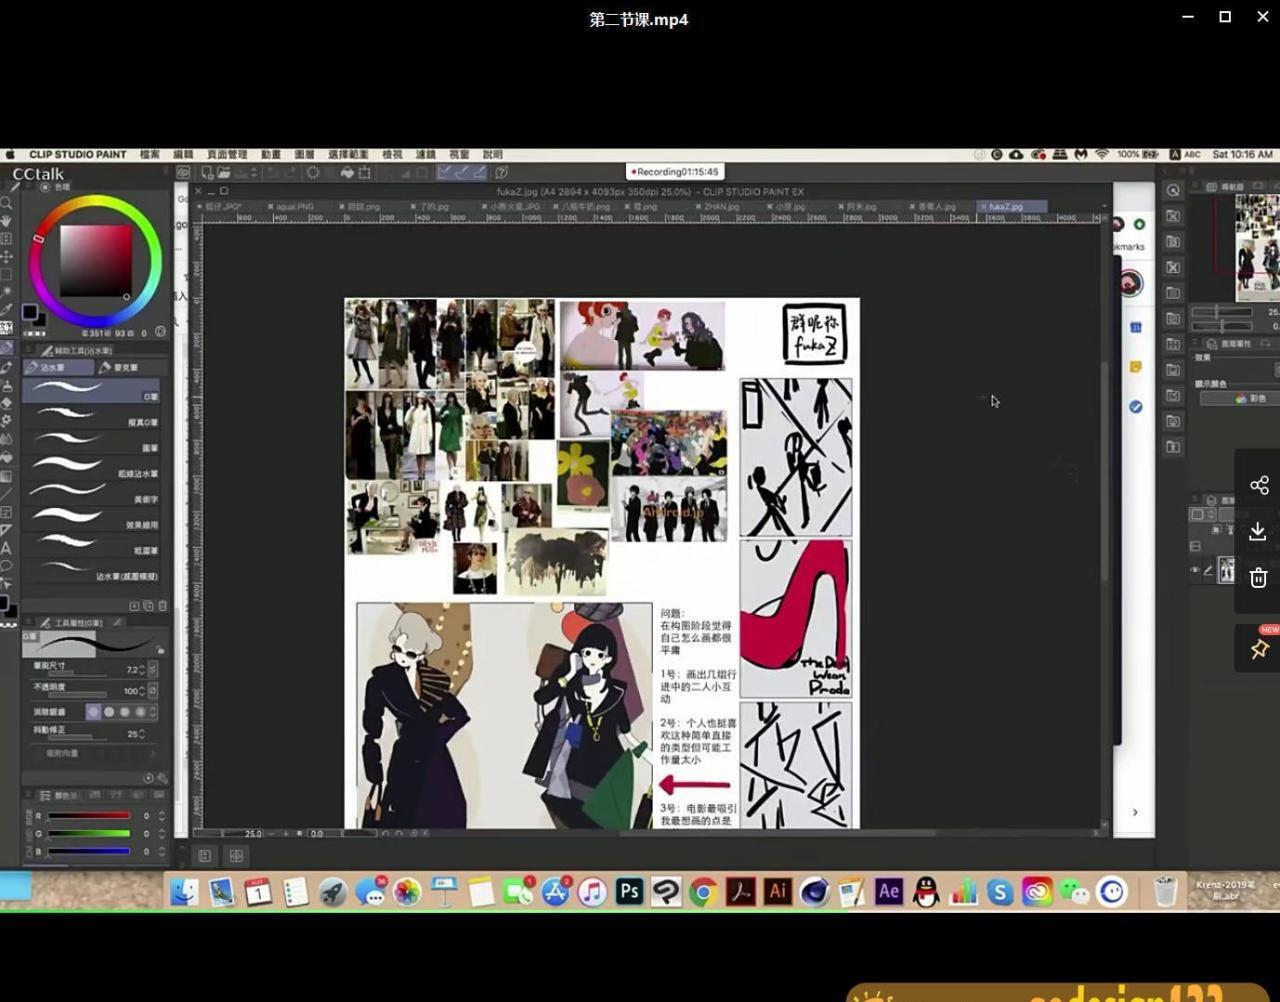Image resolution: width=1280 pixels, height=1002 pixels.
Task: Choose the 美術字 brush
Action: tap(90, 492)
